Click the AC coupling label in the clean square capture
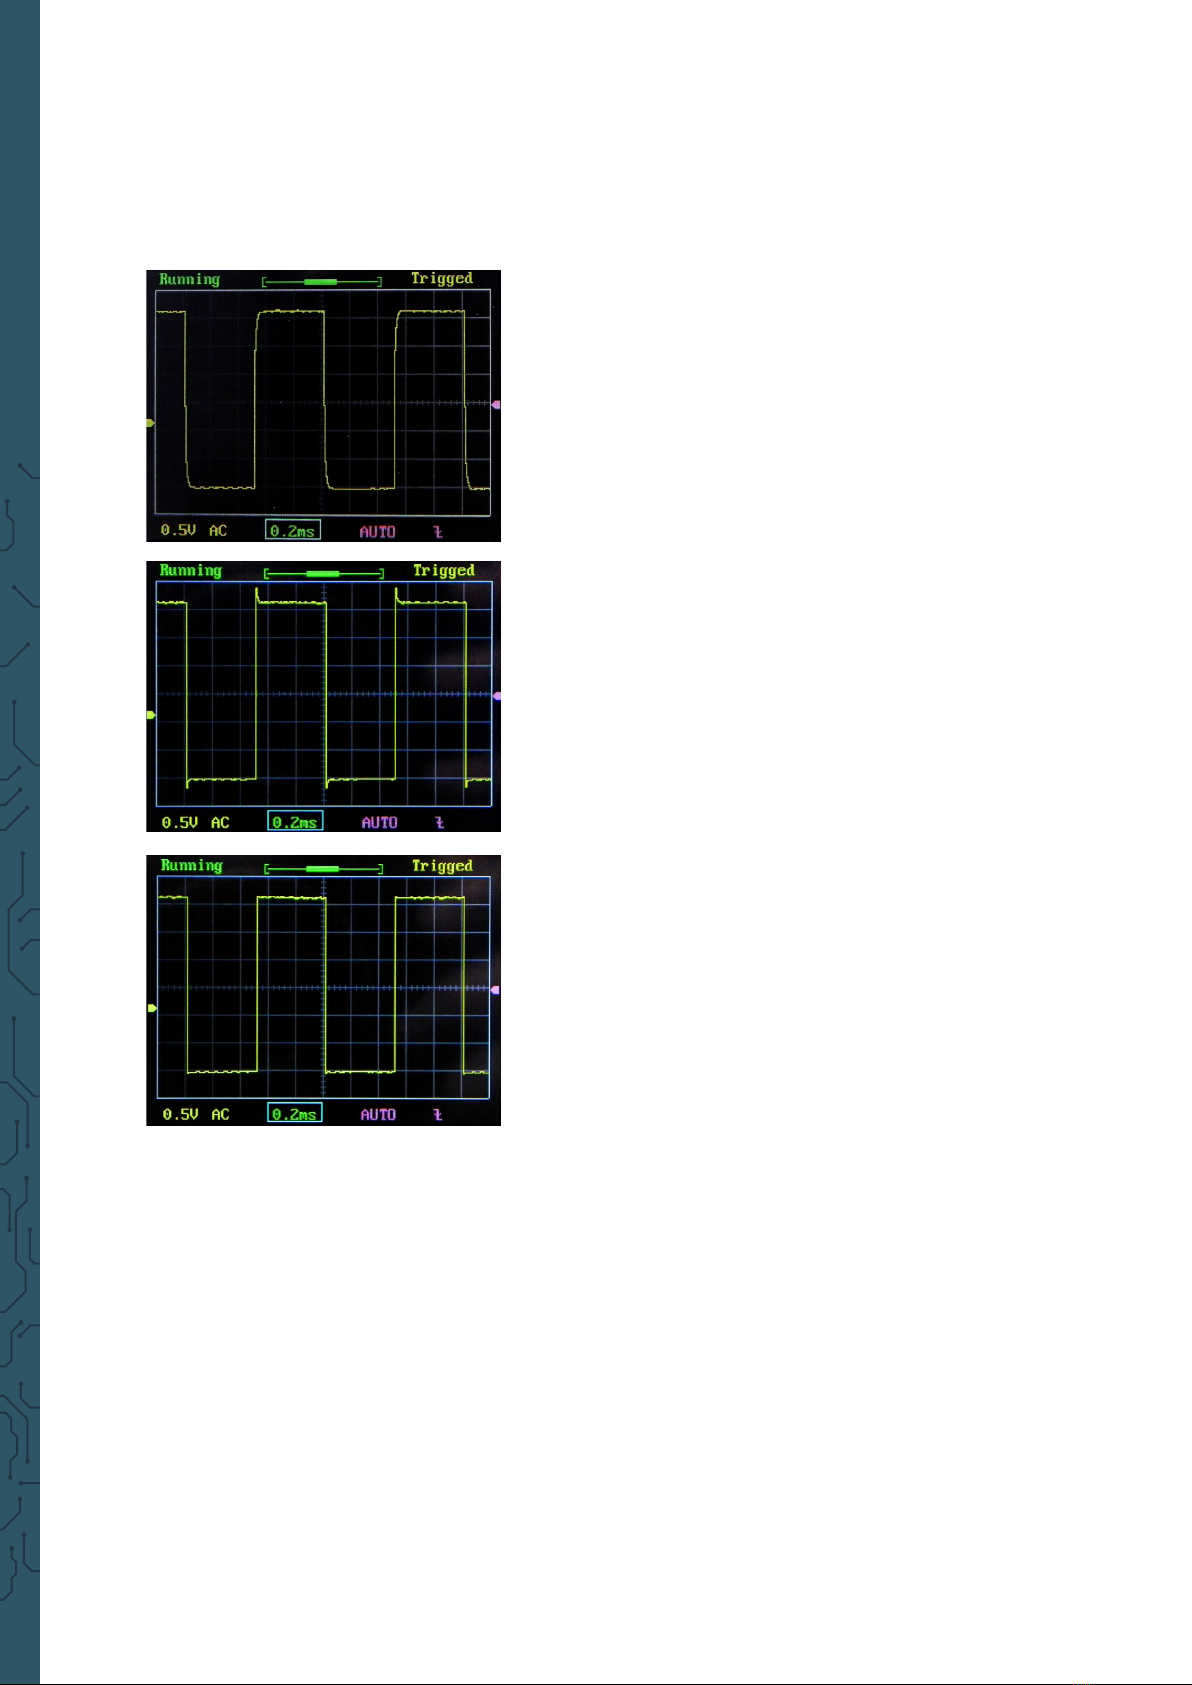 click(220, 1114)
